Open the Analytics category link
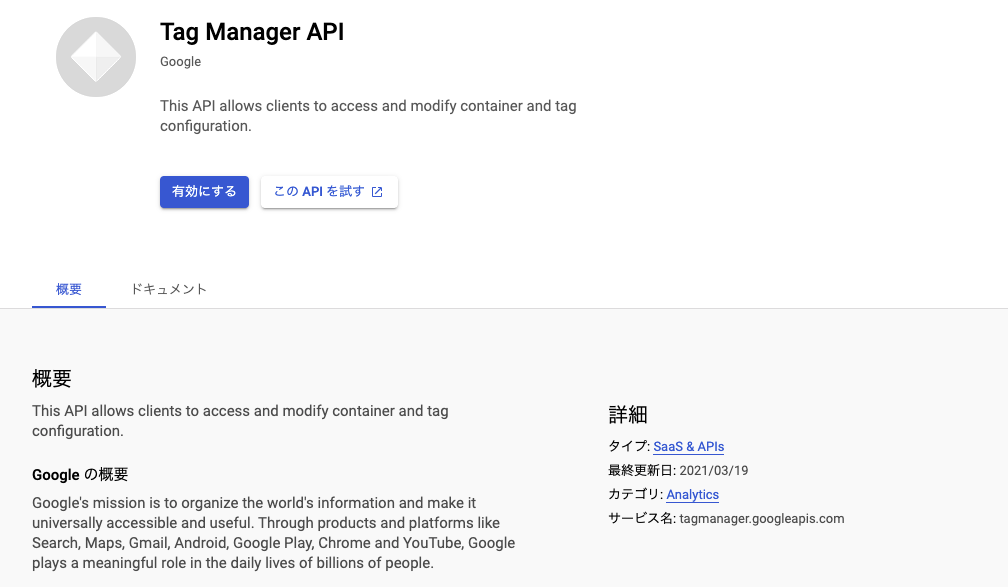Viewport: 1008px width, 587px height. (692, 495)
